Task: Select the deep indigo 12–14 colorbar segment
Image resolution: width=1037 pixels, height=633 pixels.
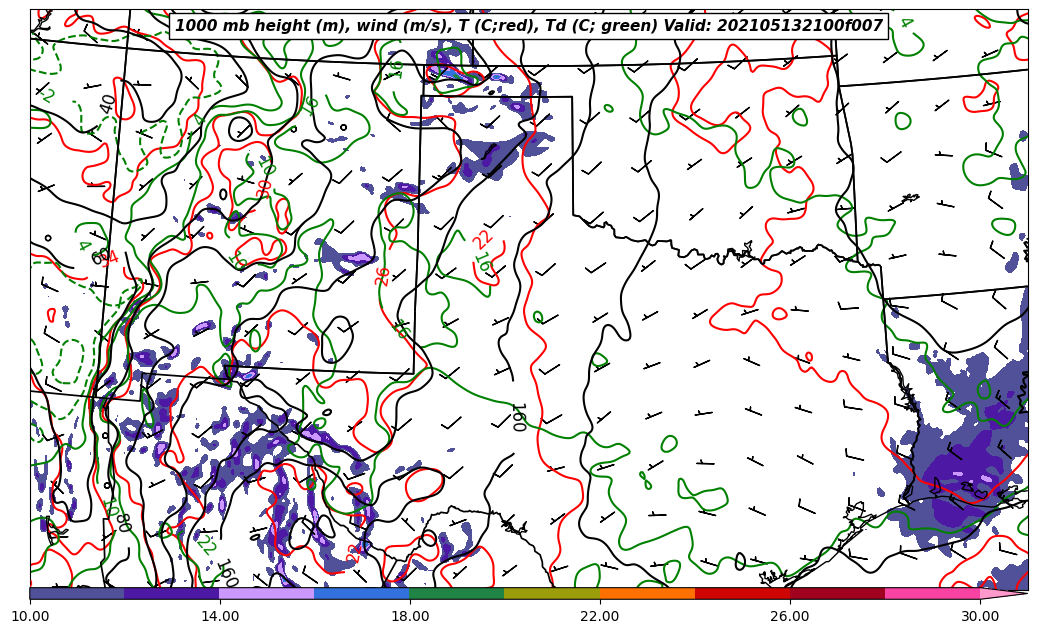Action: click(x=172, y=593)
